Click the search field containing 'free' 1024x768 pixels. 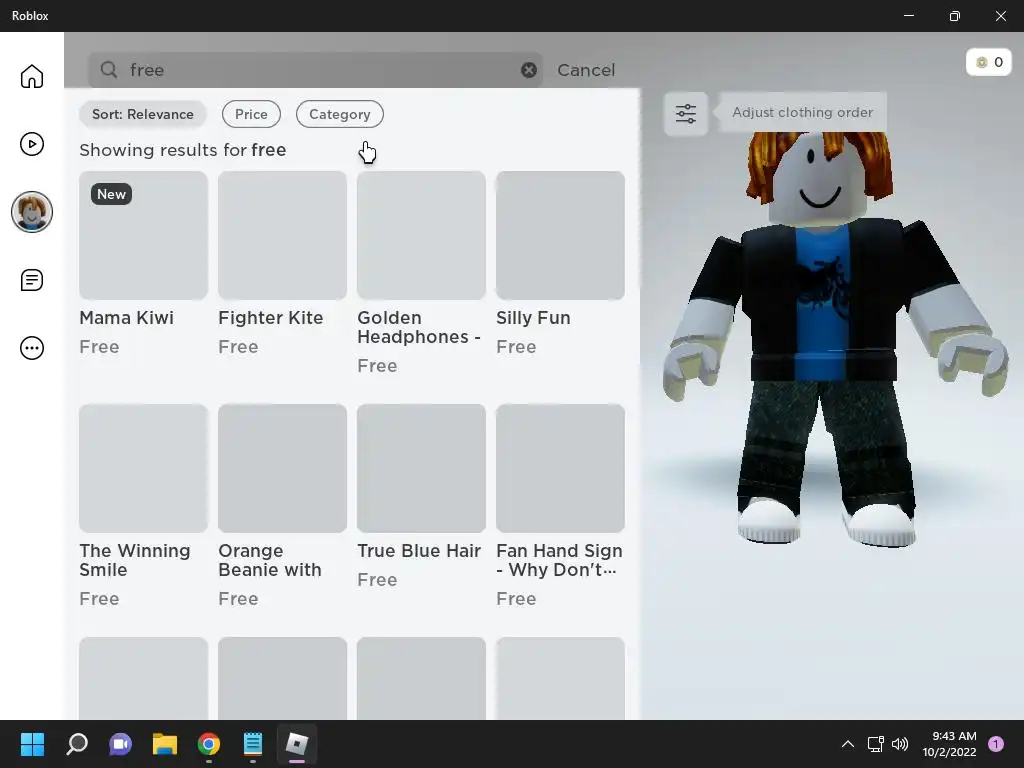[x=315, y=70]
